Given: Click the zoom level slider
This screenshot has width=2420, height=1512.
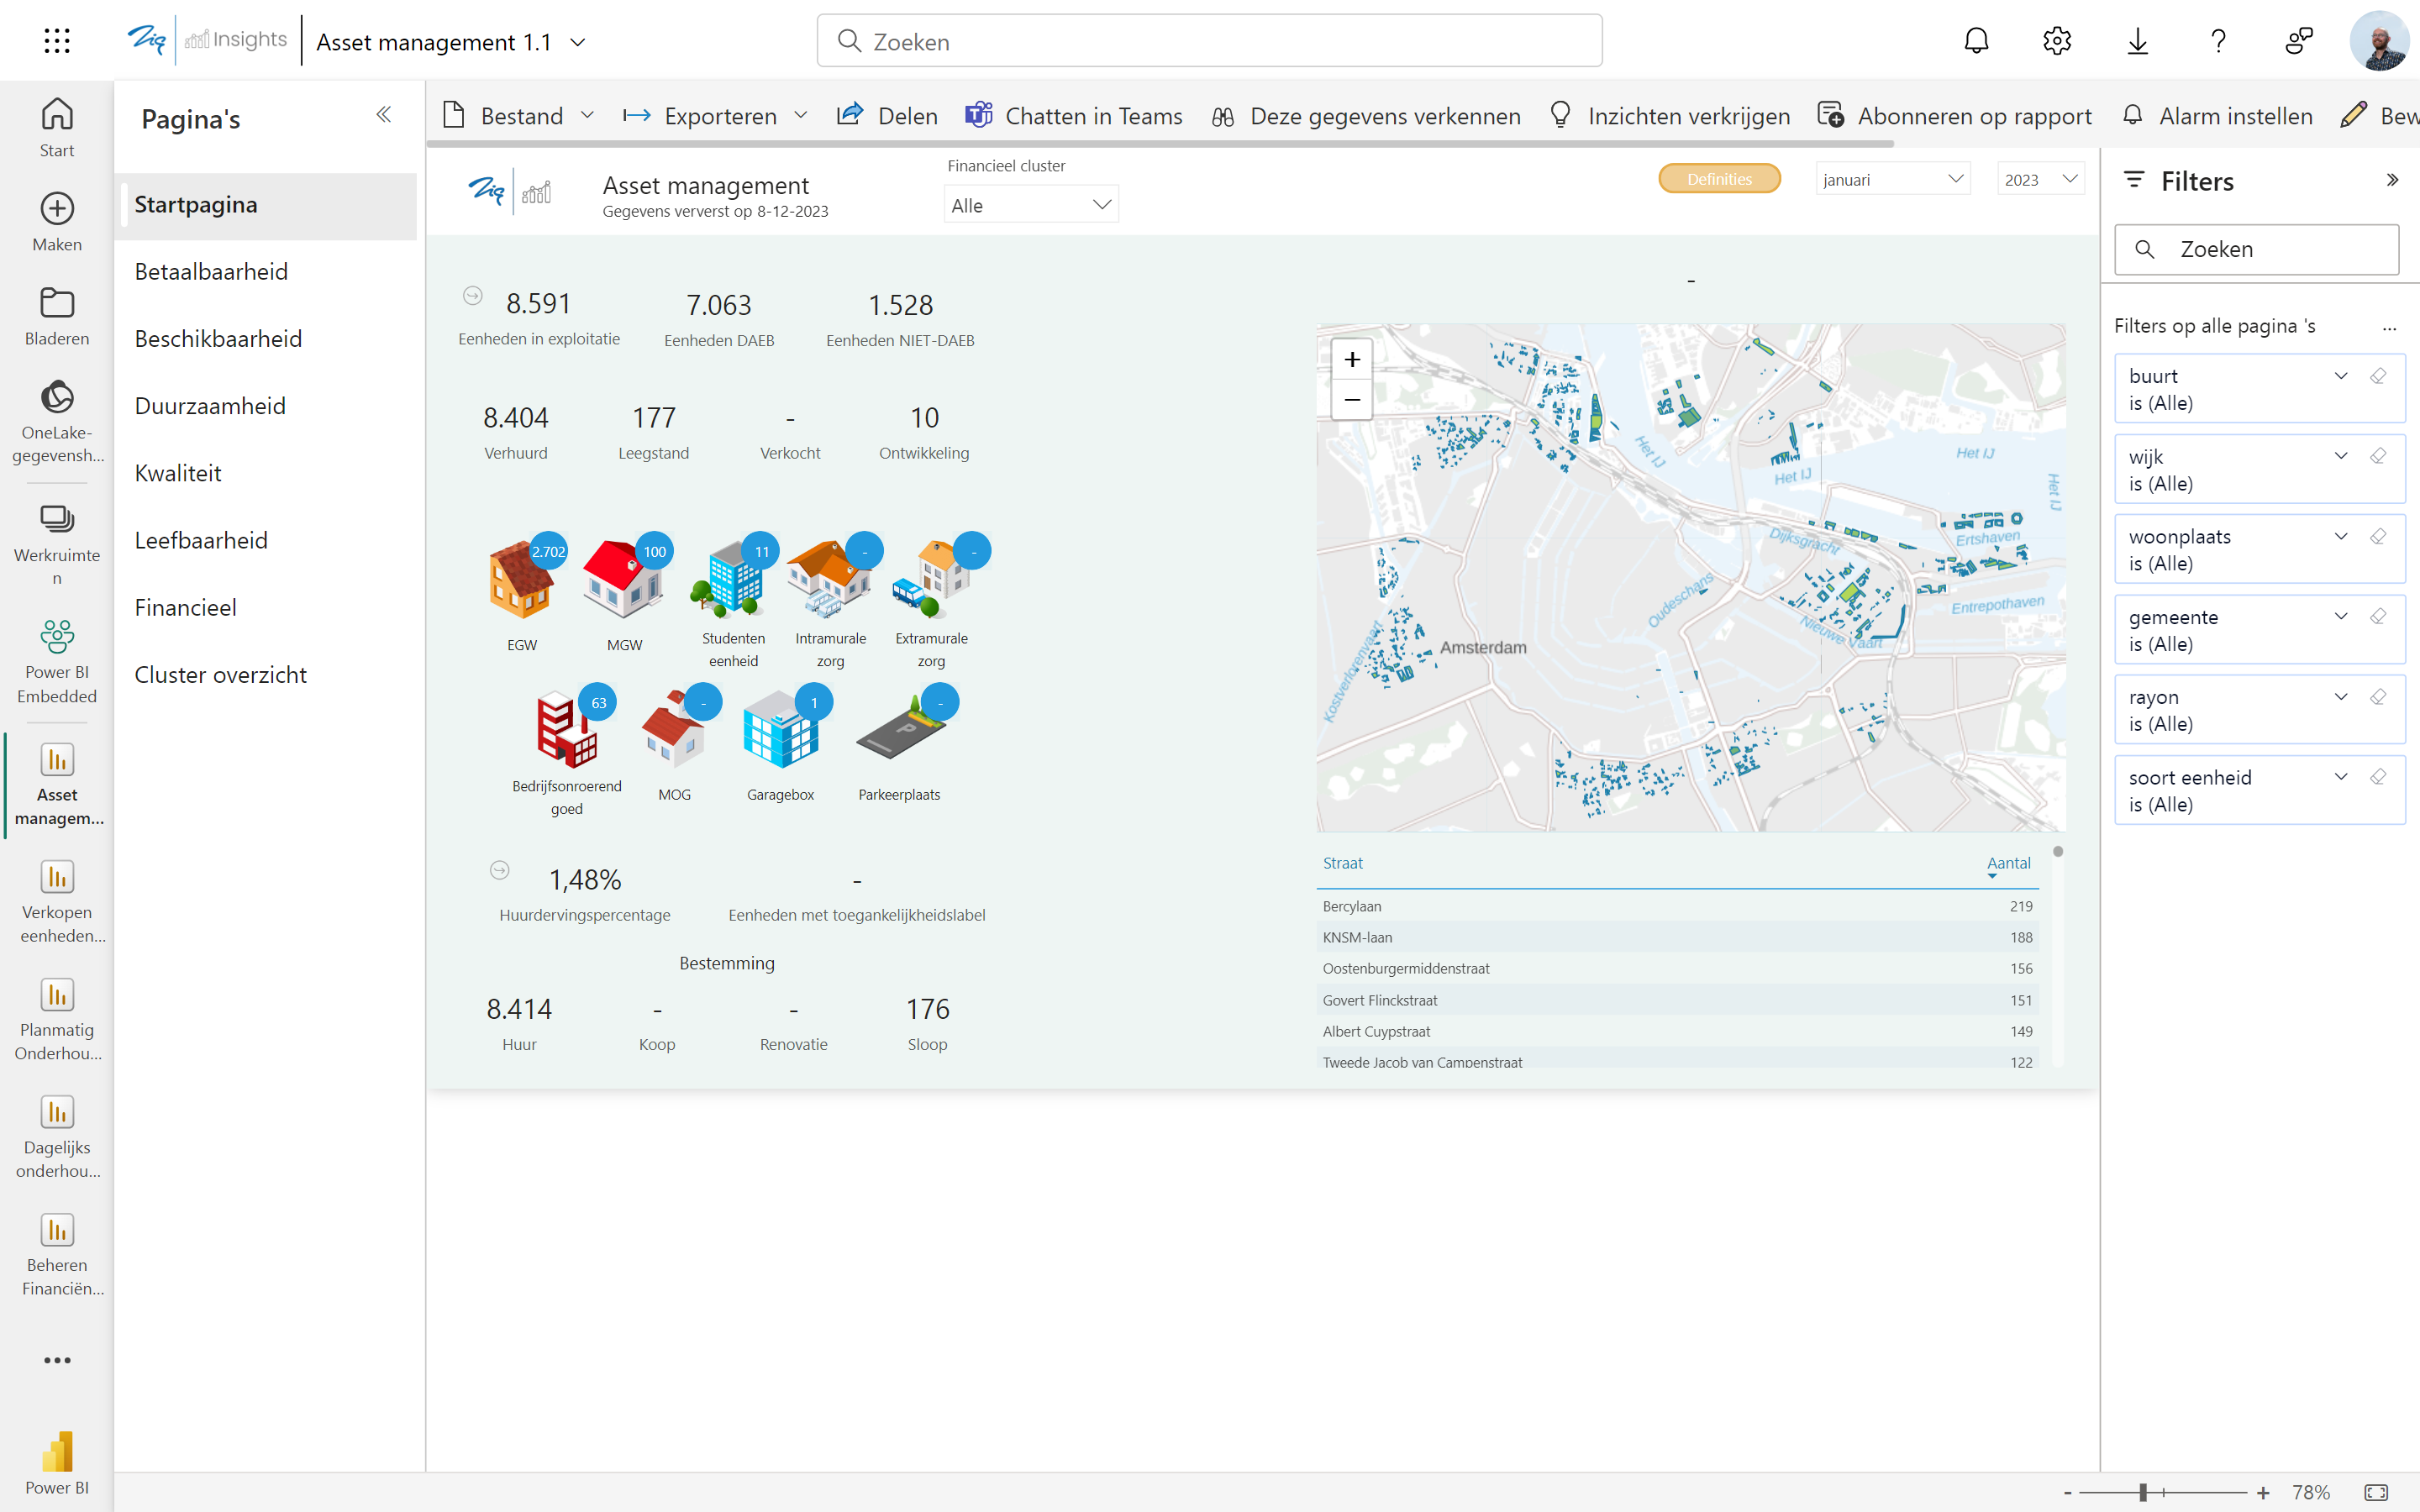Looking at the screenshot, I should tap(2143, 1492).
